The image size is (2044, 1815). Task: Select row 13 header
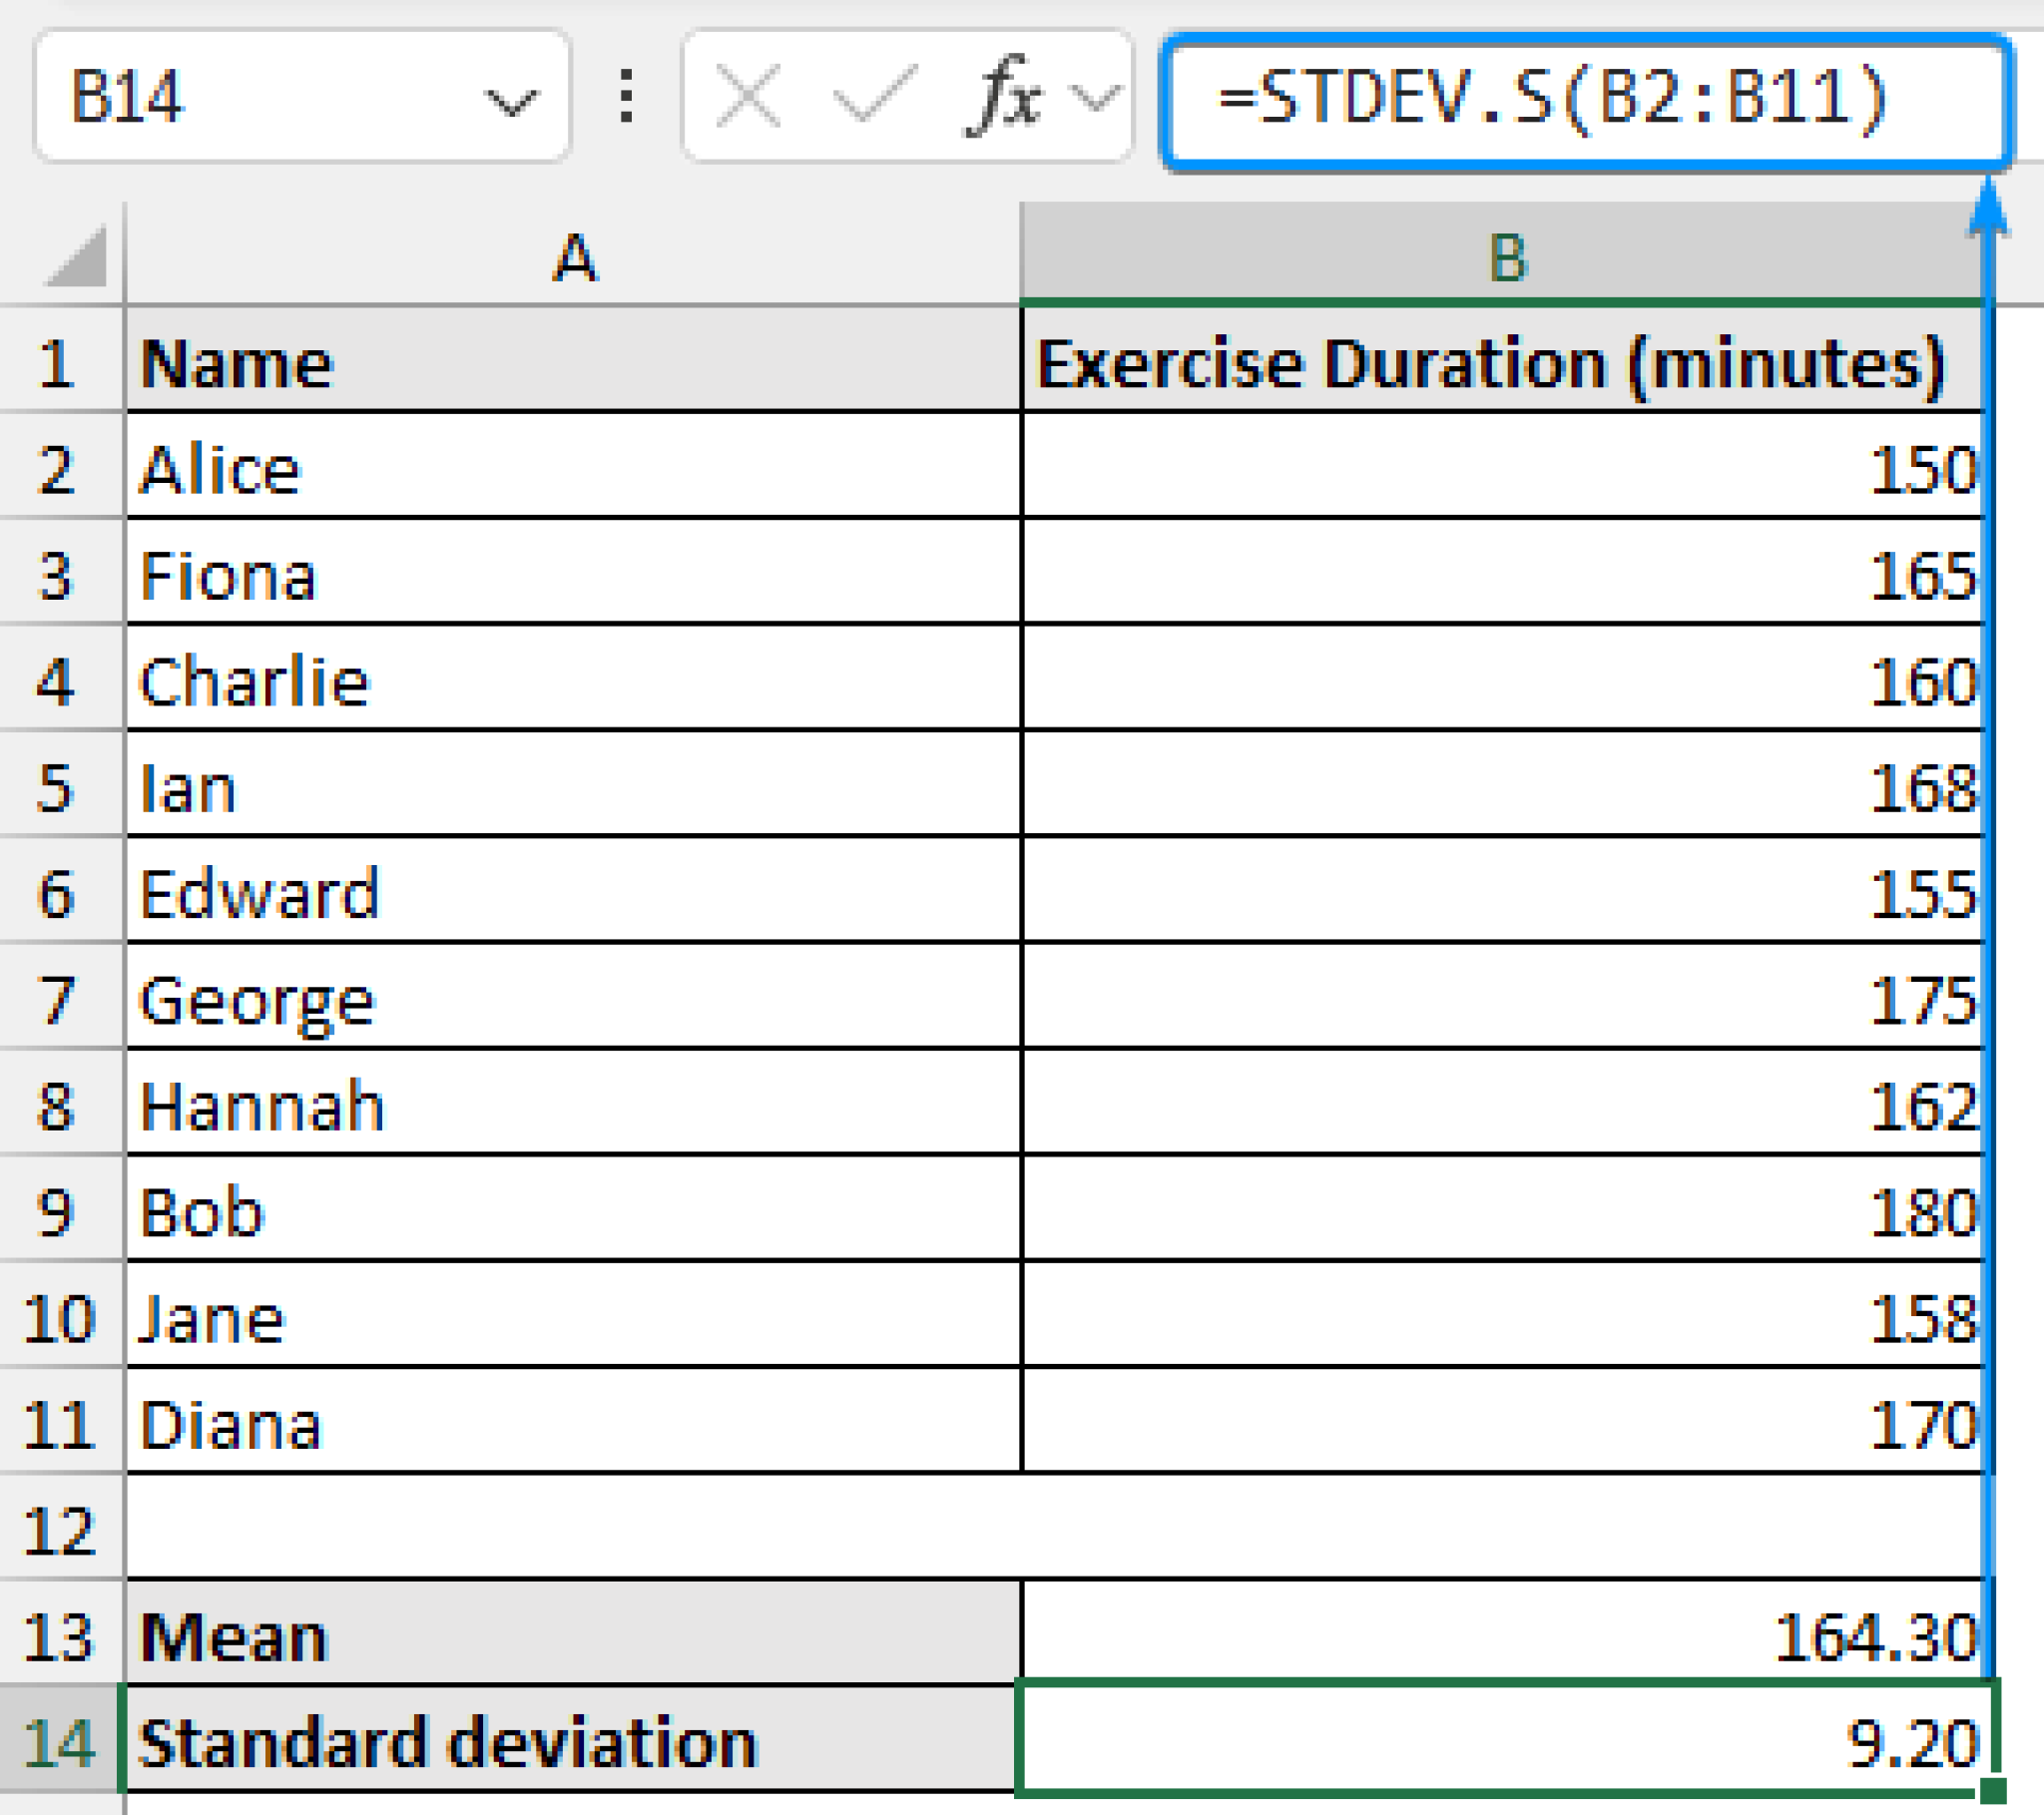click(61, 1633)
